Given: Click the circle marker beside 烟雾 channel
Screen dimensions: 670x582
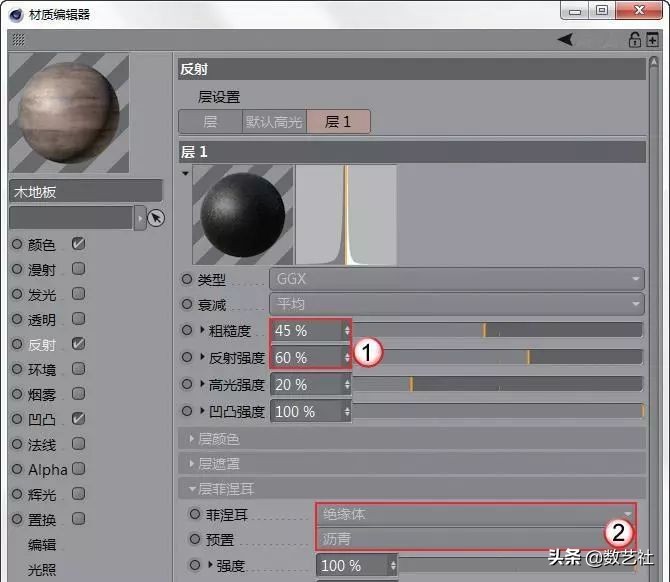Looking at the screenshot, I should tap(17, 394).
